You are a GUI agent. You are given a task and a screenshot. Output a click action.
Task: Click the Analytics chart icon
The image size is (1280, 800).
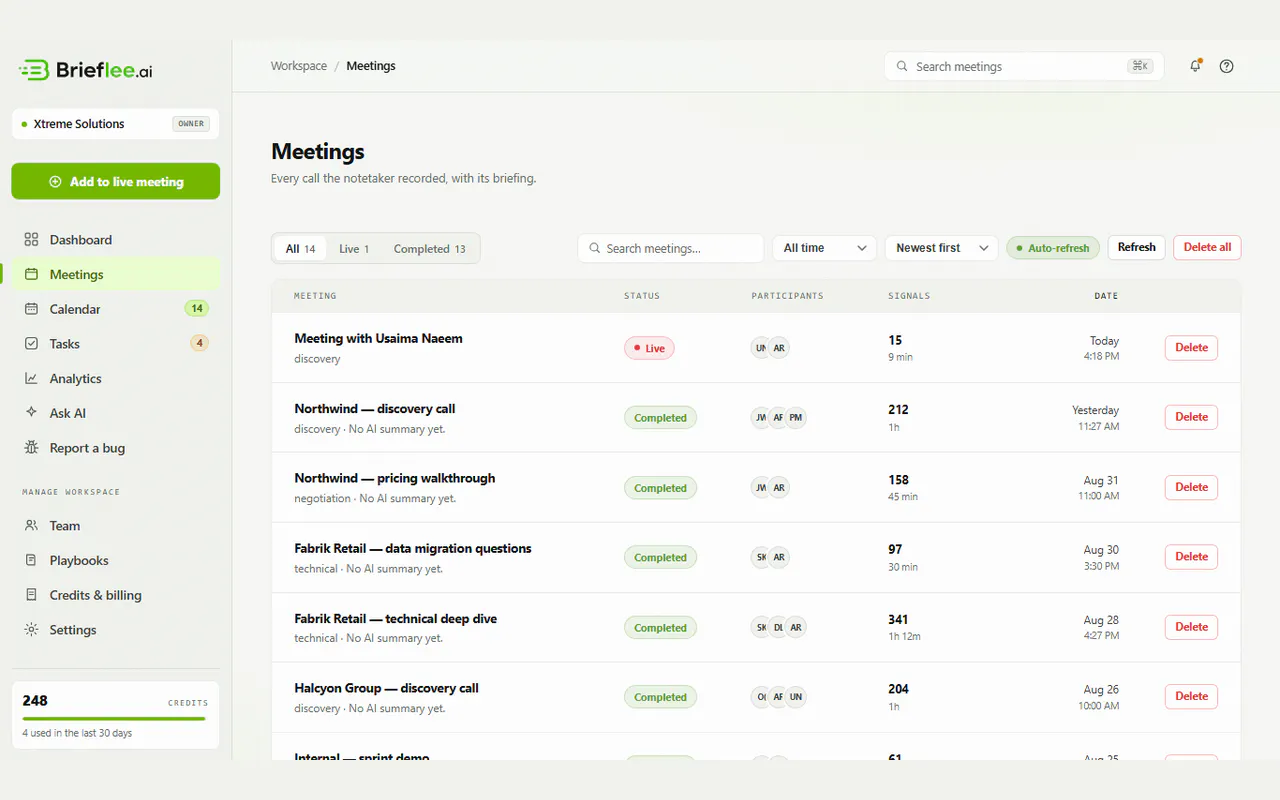pyautogui.click(x=31, y=379)
